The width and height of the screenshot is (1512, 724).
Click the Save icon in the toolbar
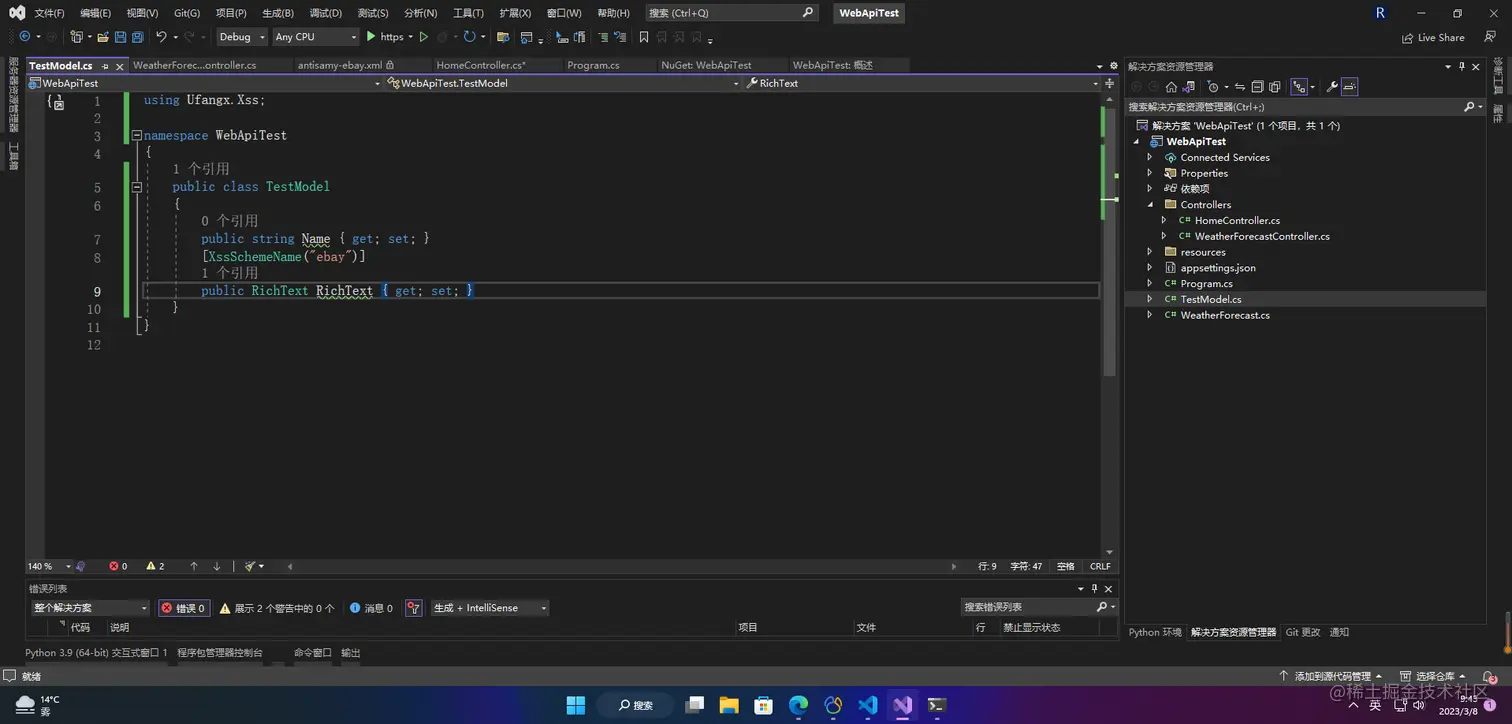pyautogui.click(x=120, y=37)
